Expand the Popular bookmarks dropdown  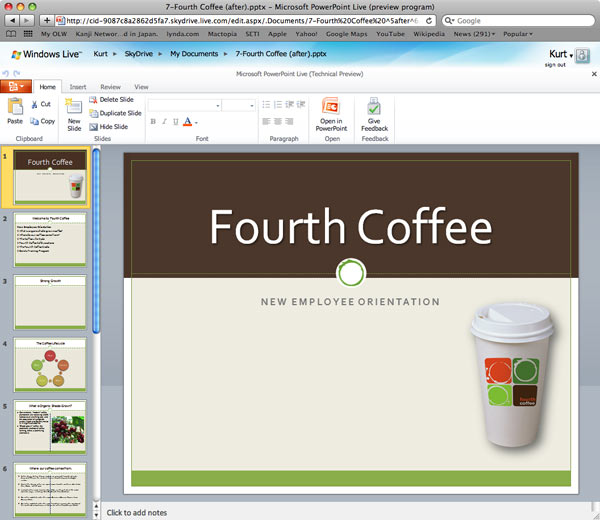[x=517, y=34]
